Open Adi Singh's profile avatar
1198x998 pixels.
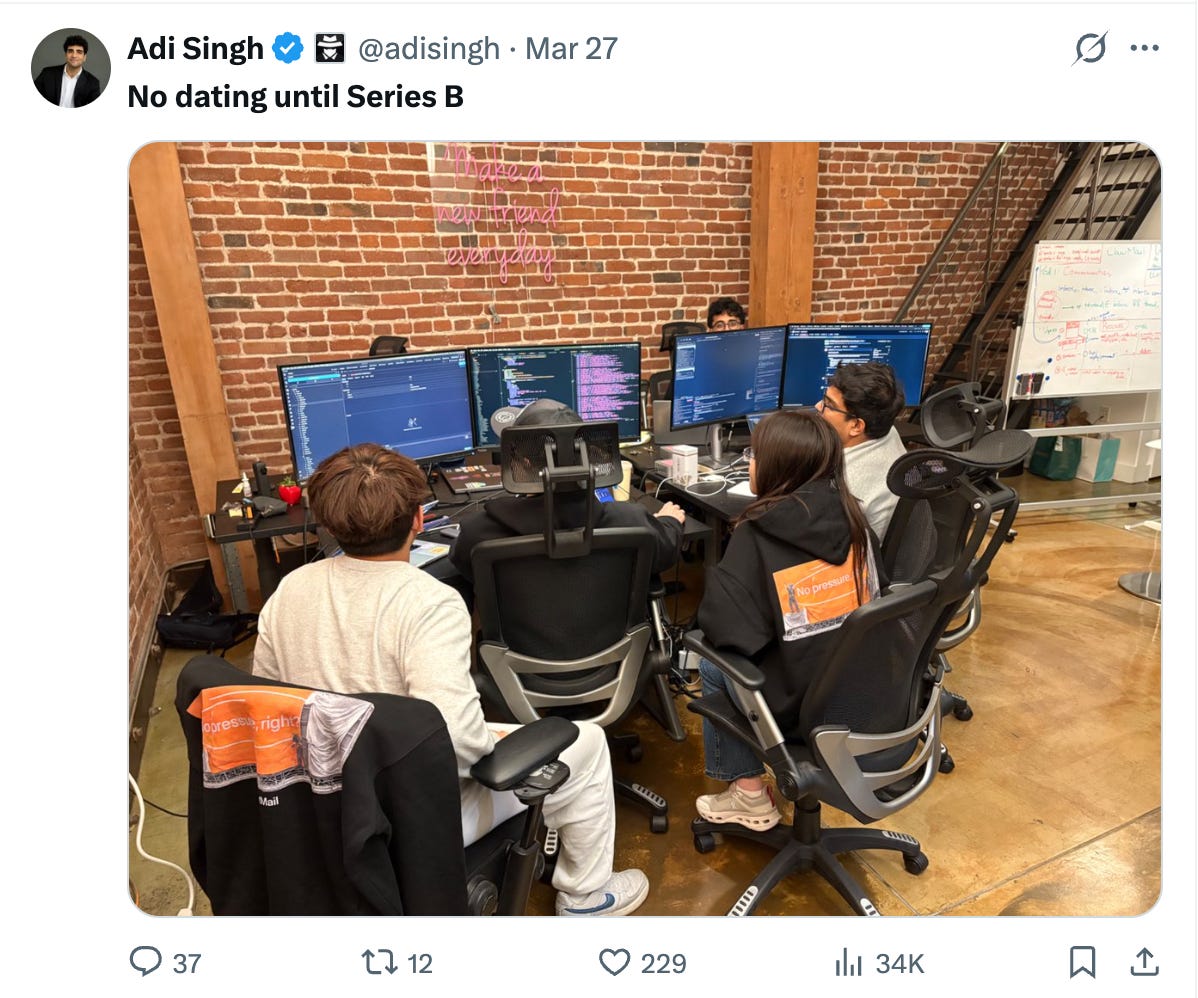coord(70,68)
